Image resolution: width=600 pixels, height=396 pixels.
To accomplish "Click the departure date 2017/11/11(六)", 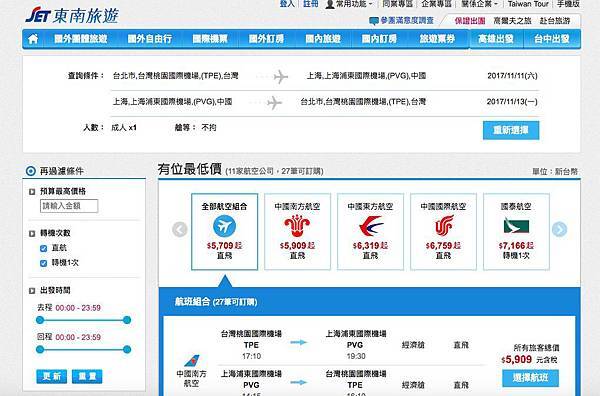I will [x=512, y=76].
